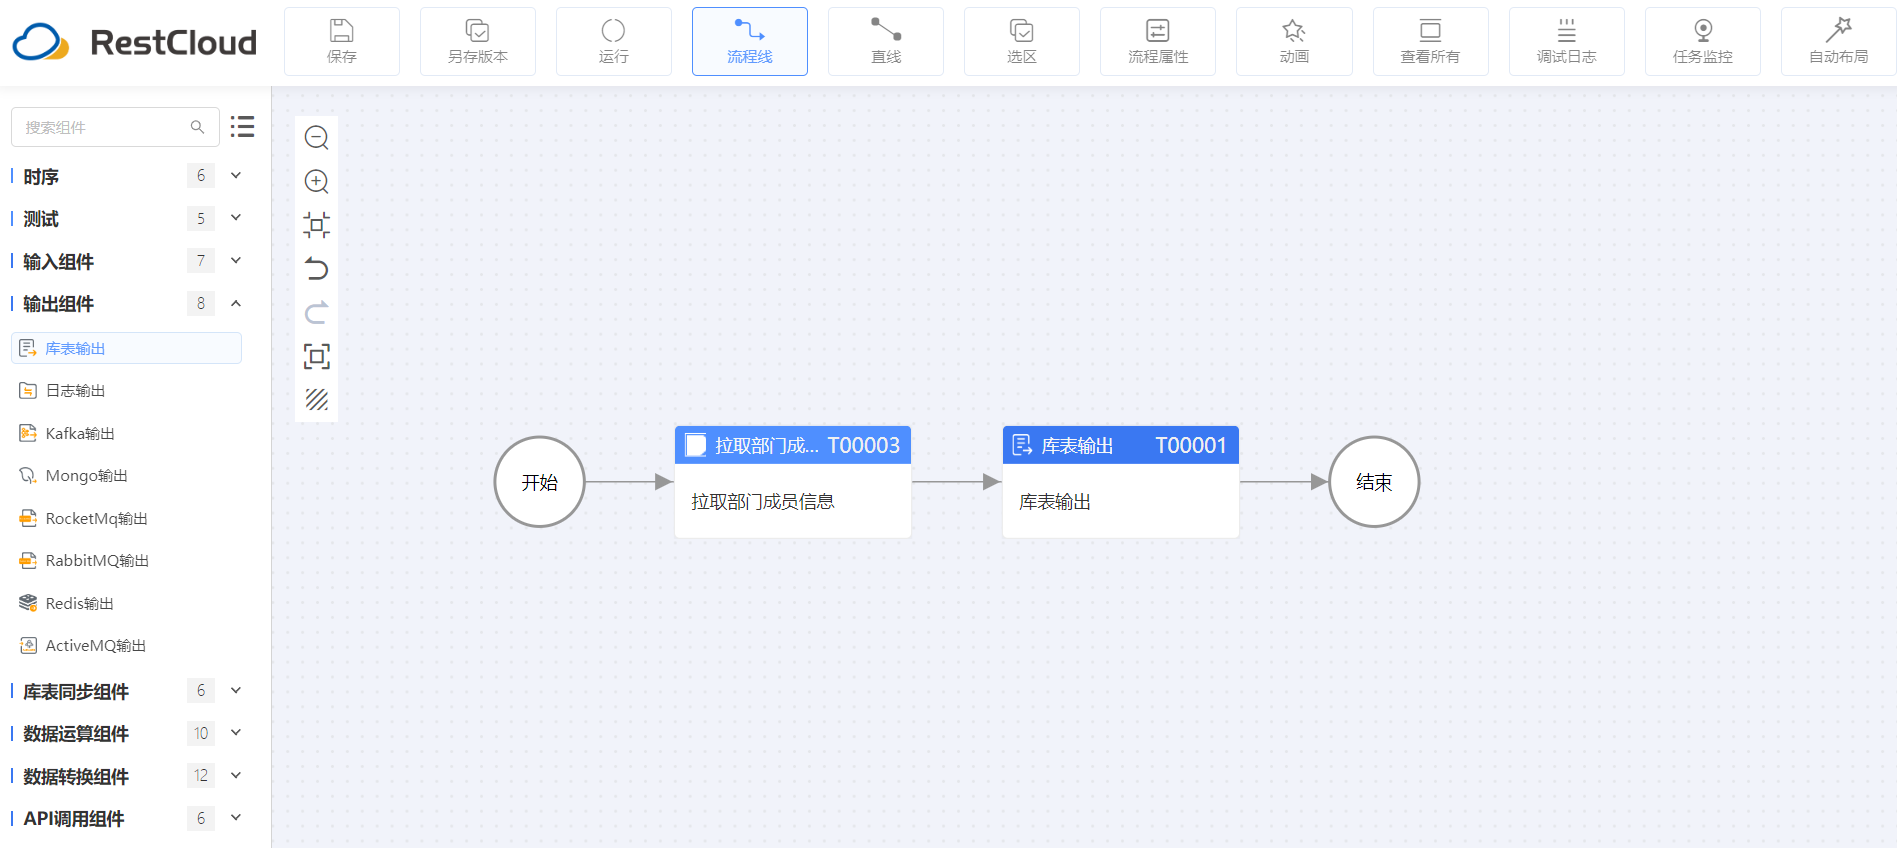Open 流程属性 flow properties

coord(1158,41)
